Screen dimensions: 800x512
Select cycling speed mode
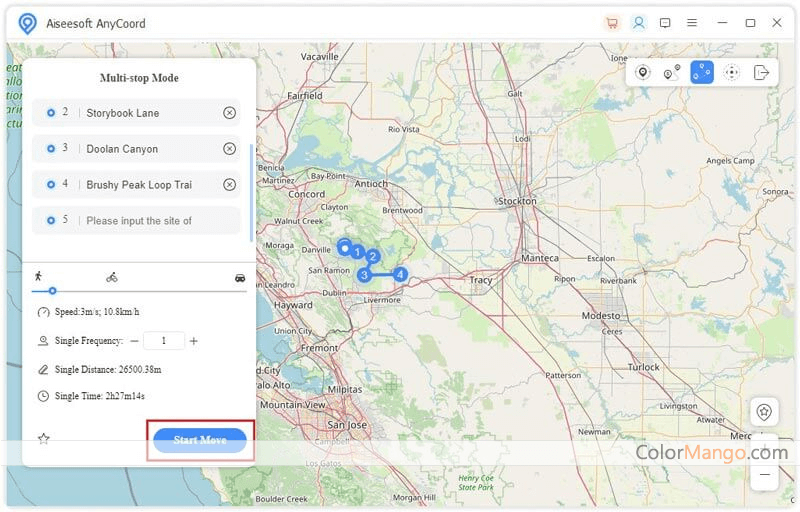point(112,277)
